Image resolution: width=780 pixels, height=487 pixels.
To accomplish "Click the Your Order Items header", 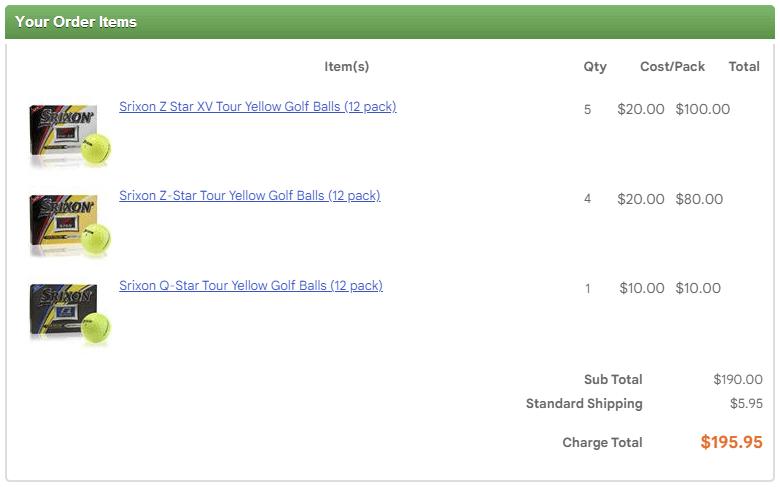I will pos(76,22).
